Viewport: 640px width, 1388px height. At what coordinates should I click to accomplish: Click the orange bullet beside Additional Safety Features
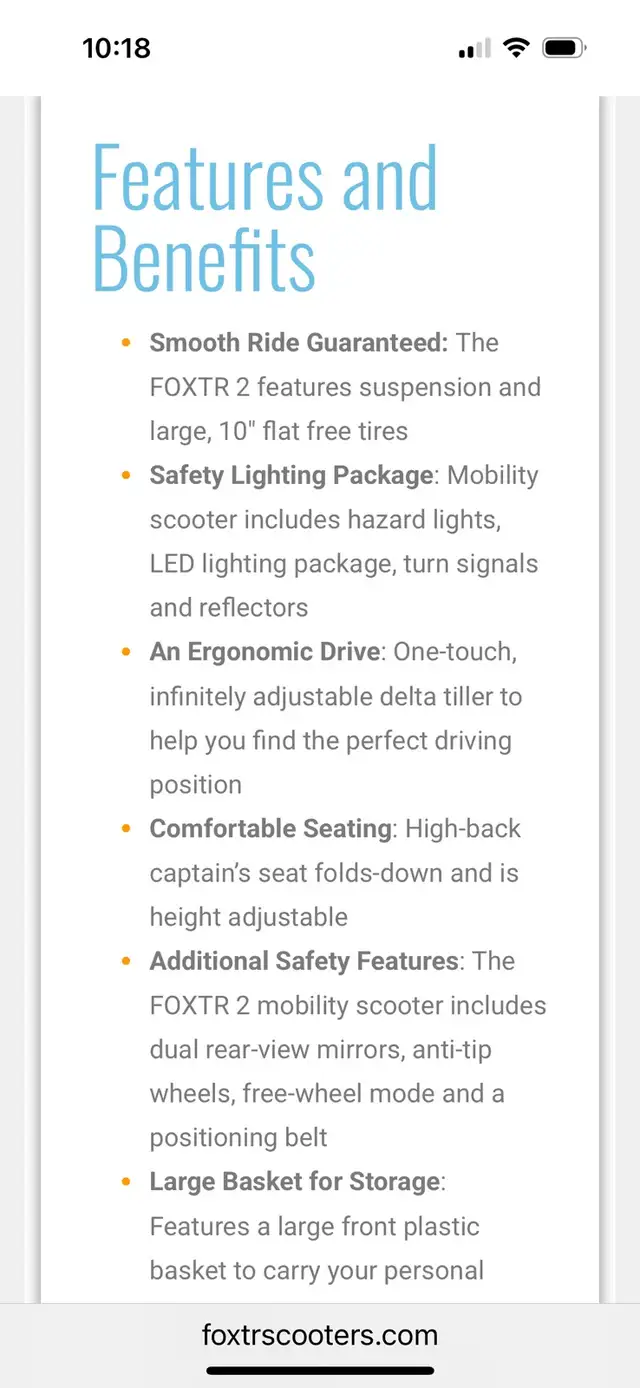pos(126,961)
